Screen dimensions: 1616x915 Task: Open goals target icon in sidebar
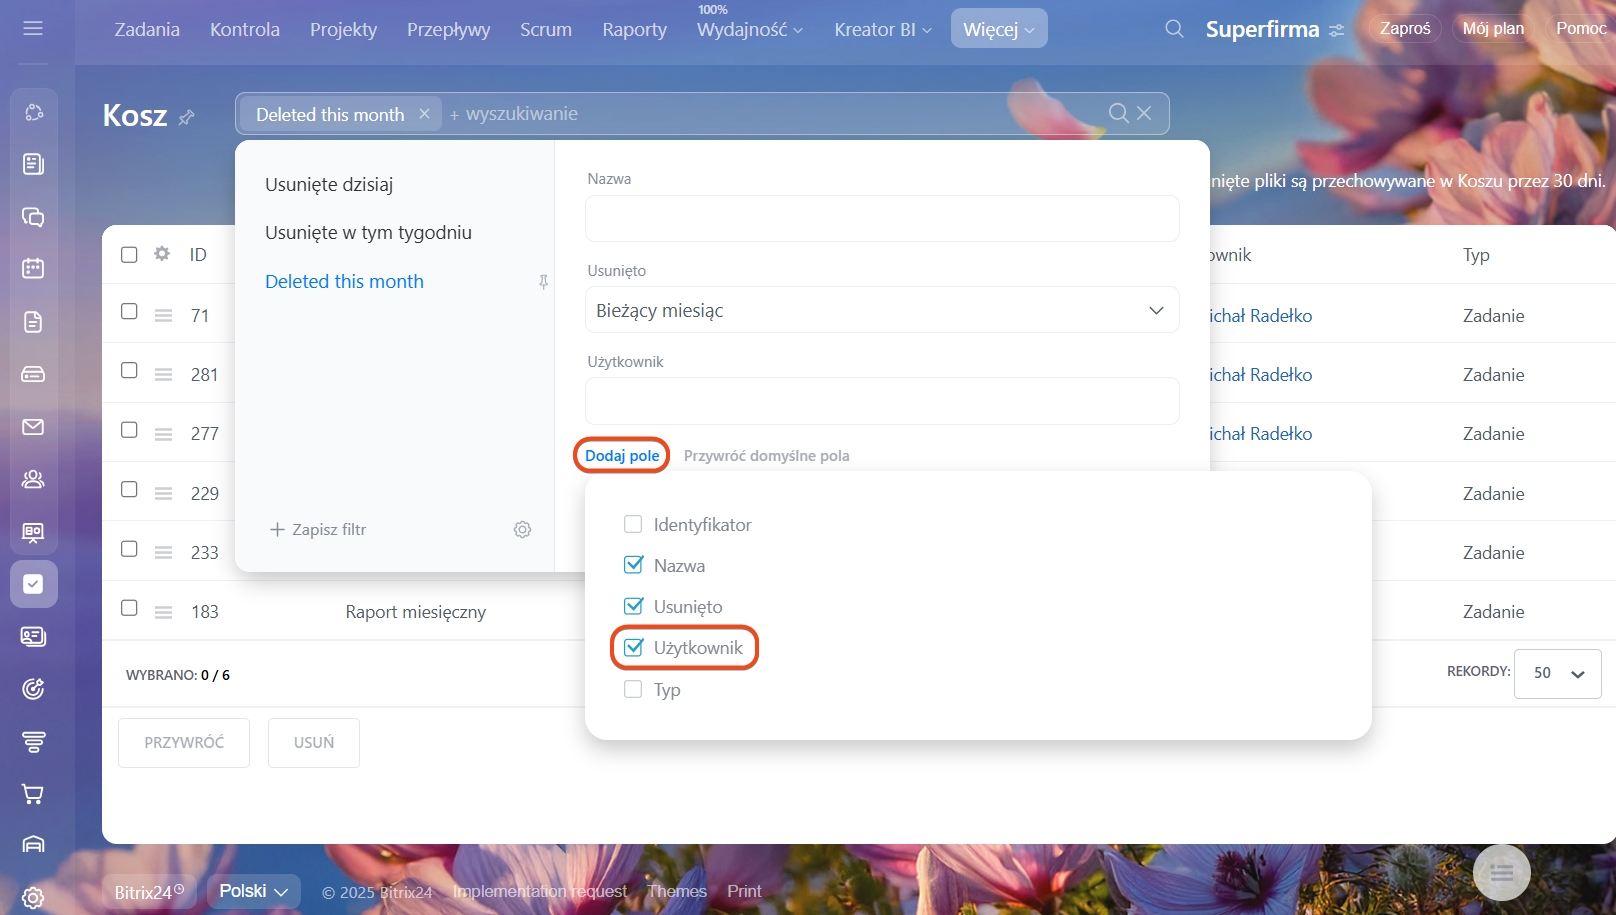click(x=33, y=688)
